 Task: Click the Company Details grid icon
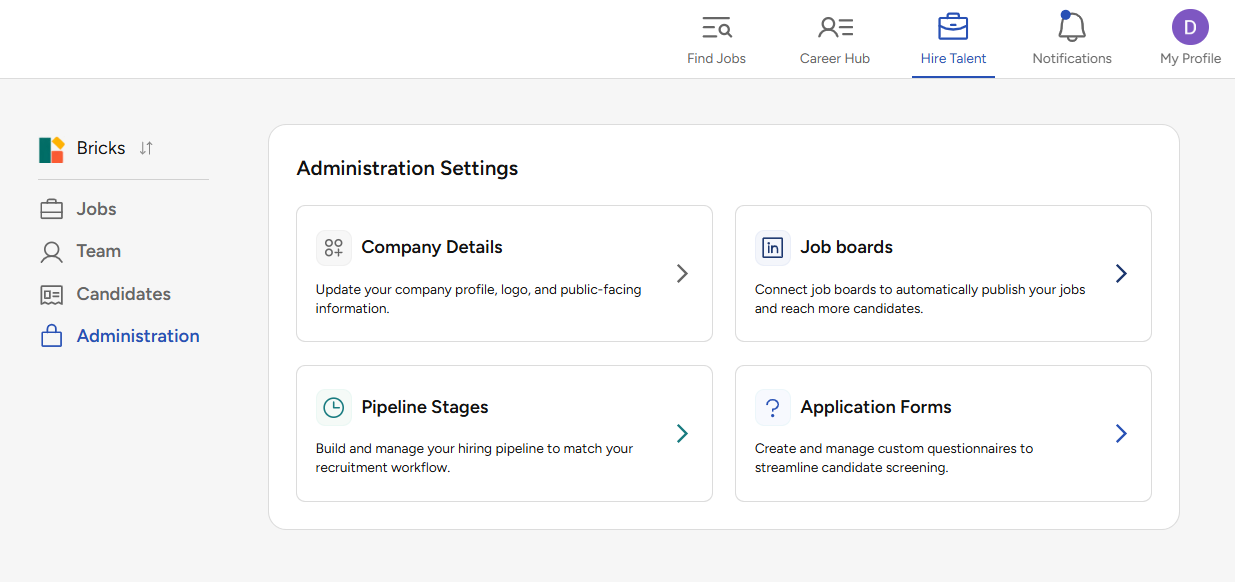pyautogui.click(x=334, y=247)
